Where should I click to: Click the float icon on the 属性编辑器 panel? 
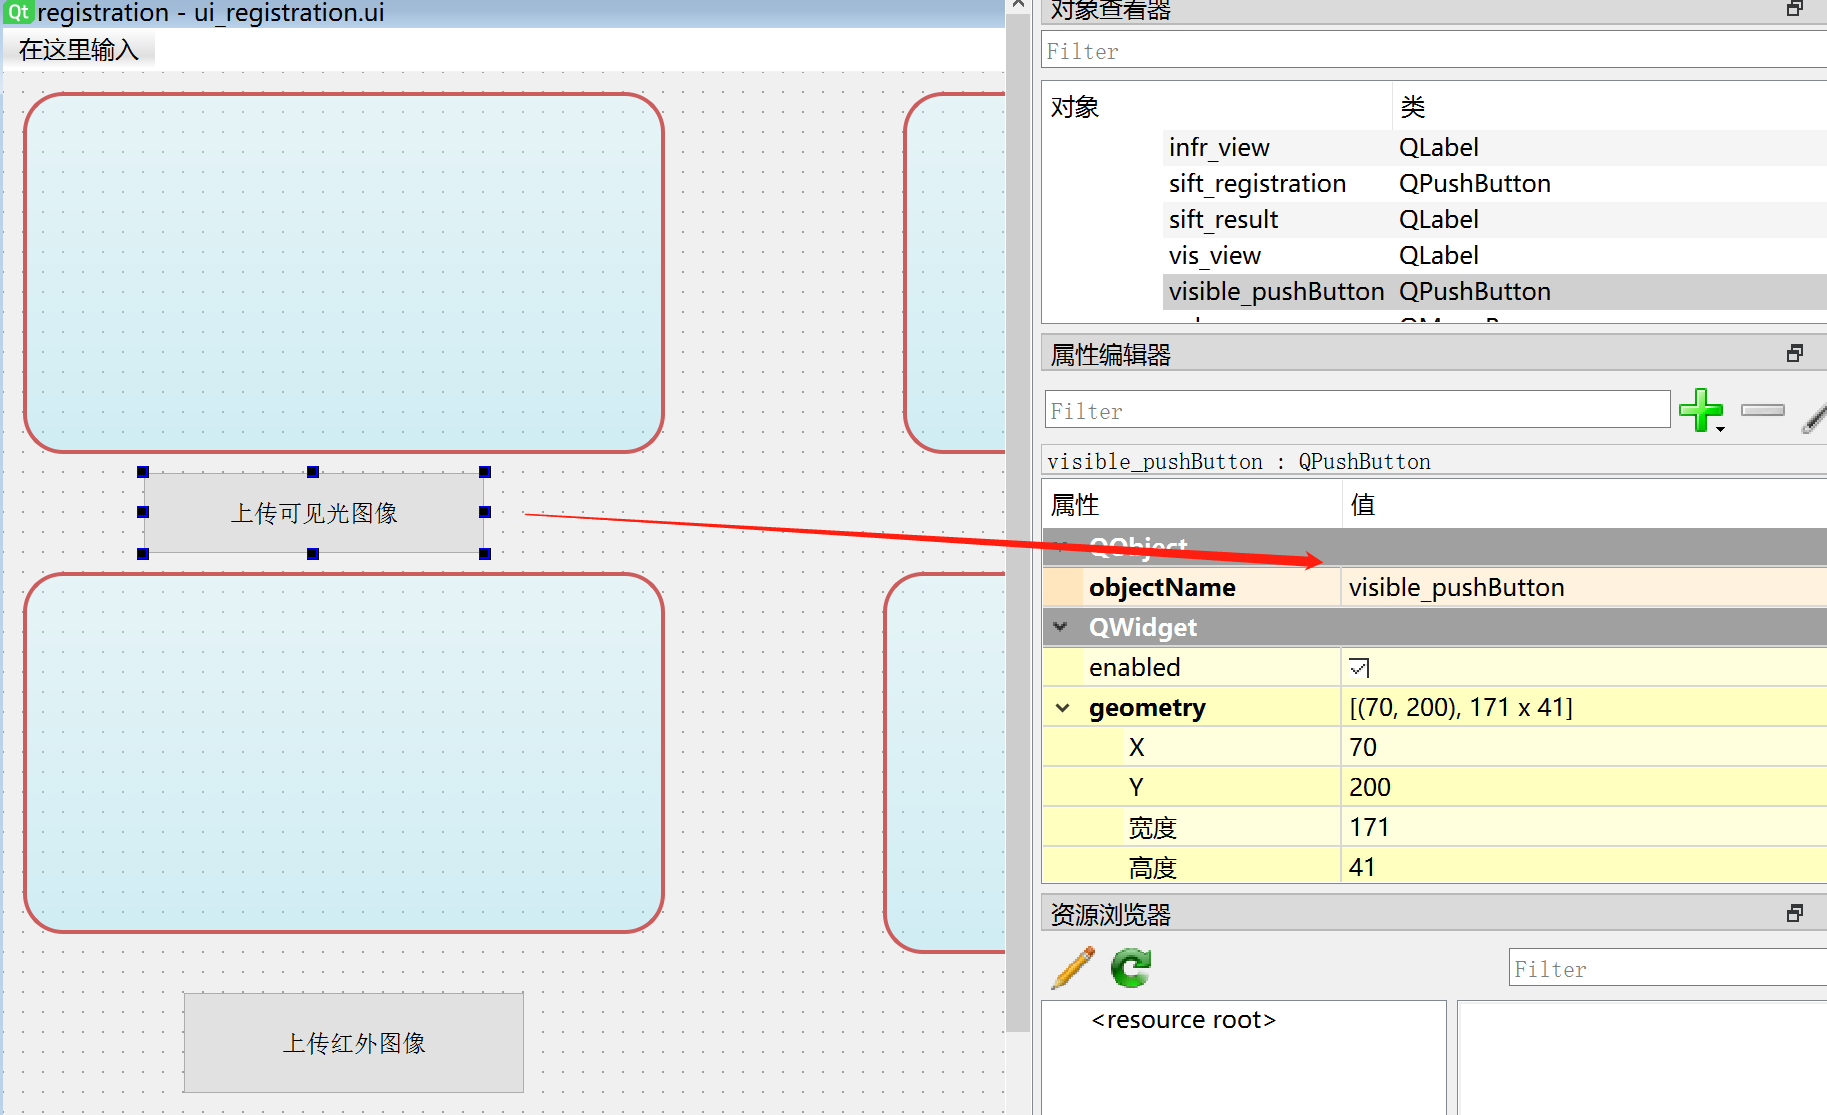point(1795,352)
